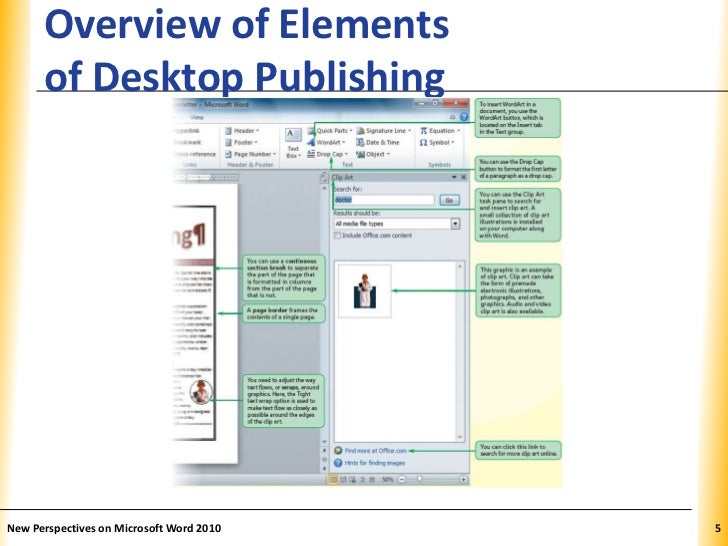Click the Text Box button icon
Image resolution: width=728 pixels, height=546 pixels.
[x=292, y=135]
